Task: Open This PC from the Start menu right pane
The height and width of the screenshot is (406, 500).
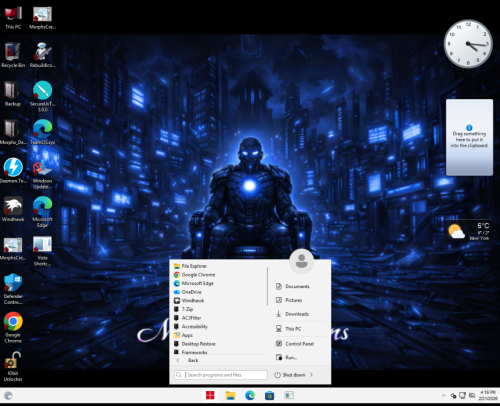Action: tap(289, 329)
